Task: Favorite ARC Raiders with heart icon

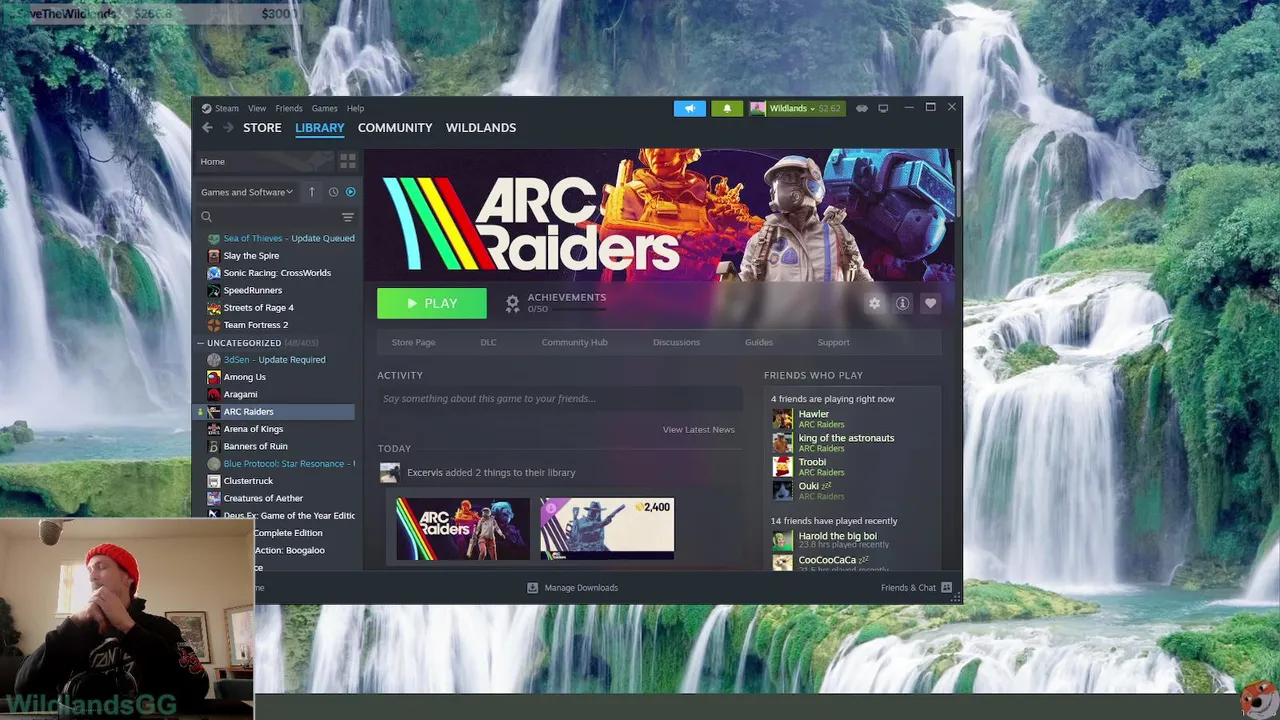Action: click(930, 304)
